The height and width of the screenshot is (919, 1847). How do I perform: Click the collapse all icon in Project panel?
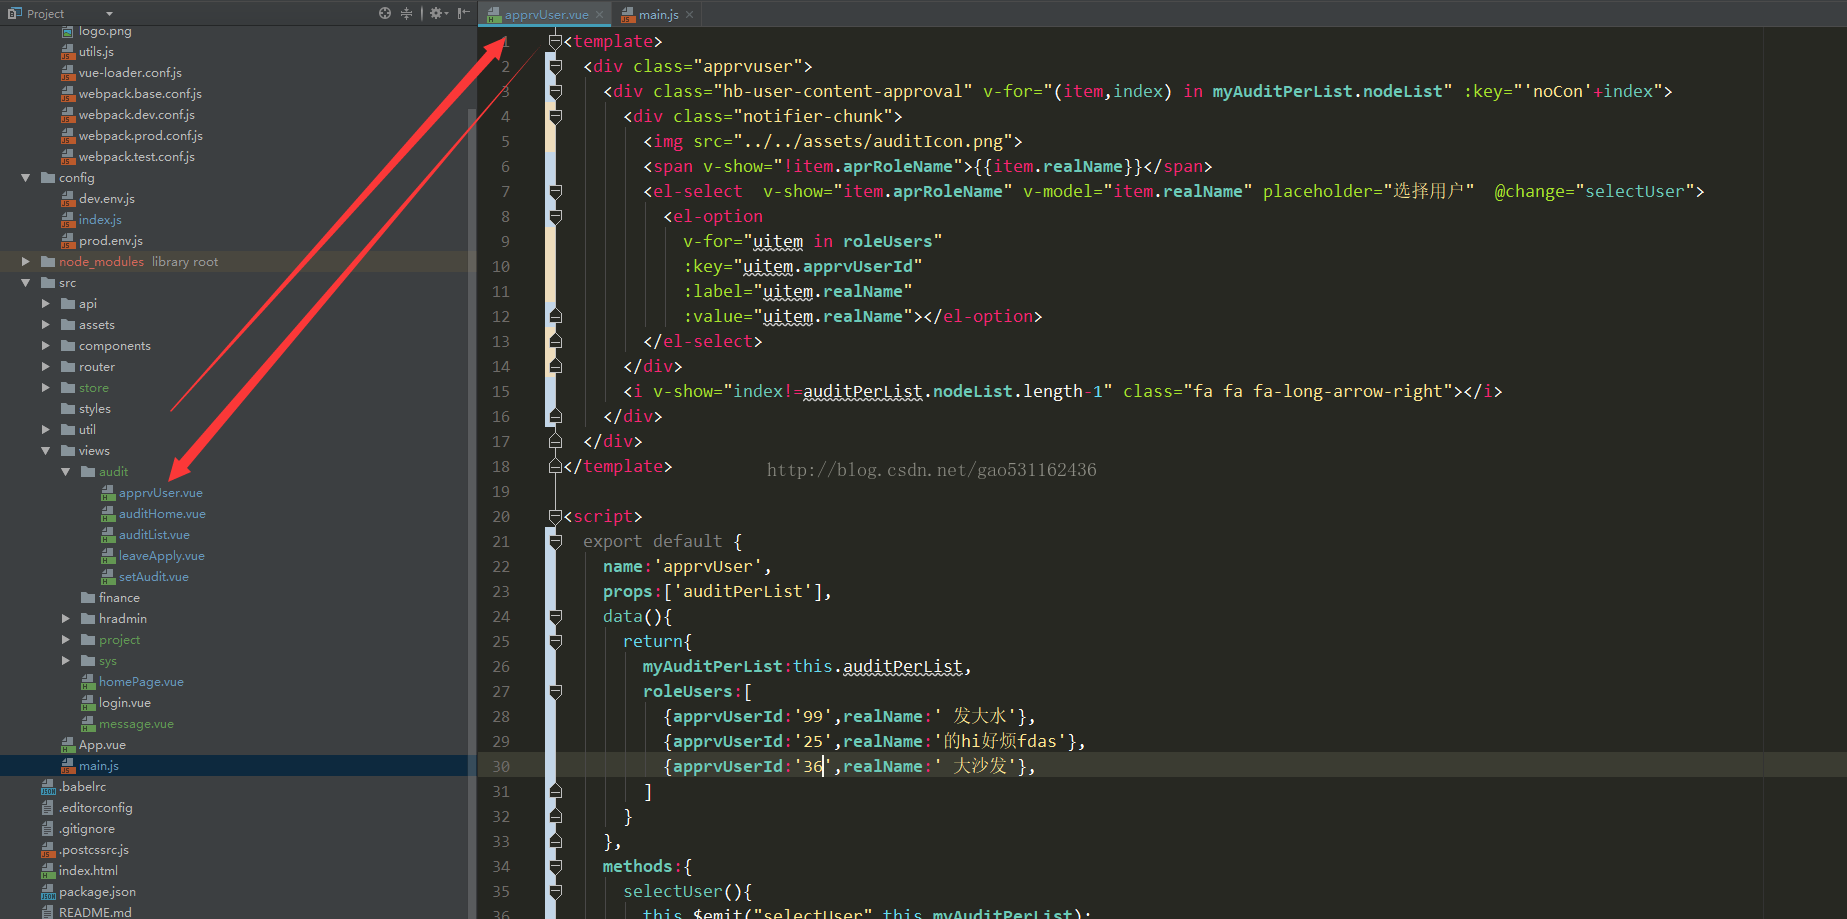point(407,13)
